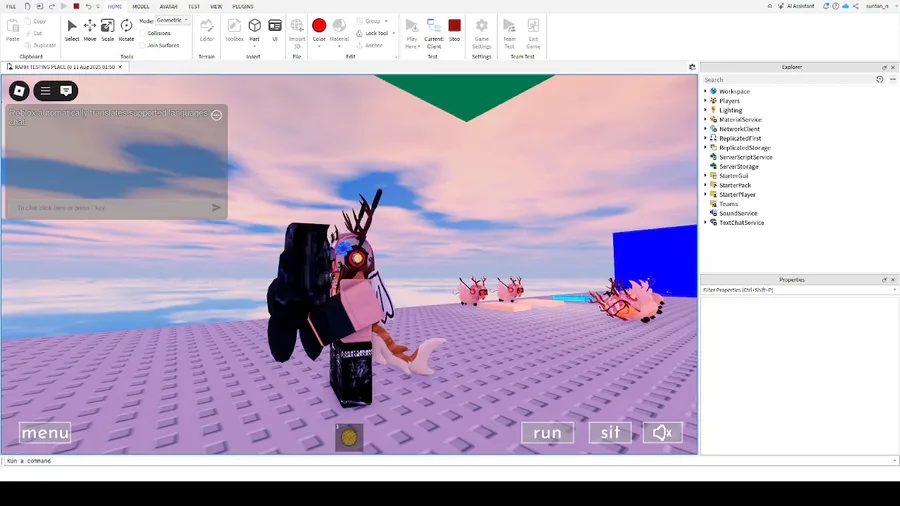The height and width of the screenshot is (506, 900).
Task: Click the share icon near username
Action: (x=855, y=6)
